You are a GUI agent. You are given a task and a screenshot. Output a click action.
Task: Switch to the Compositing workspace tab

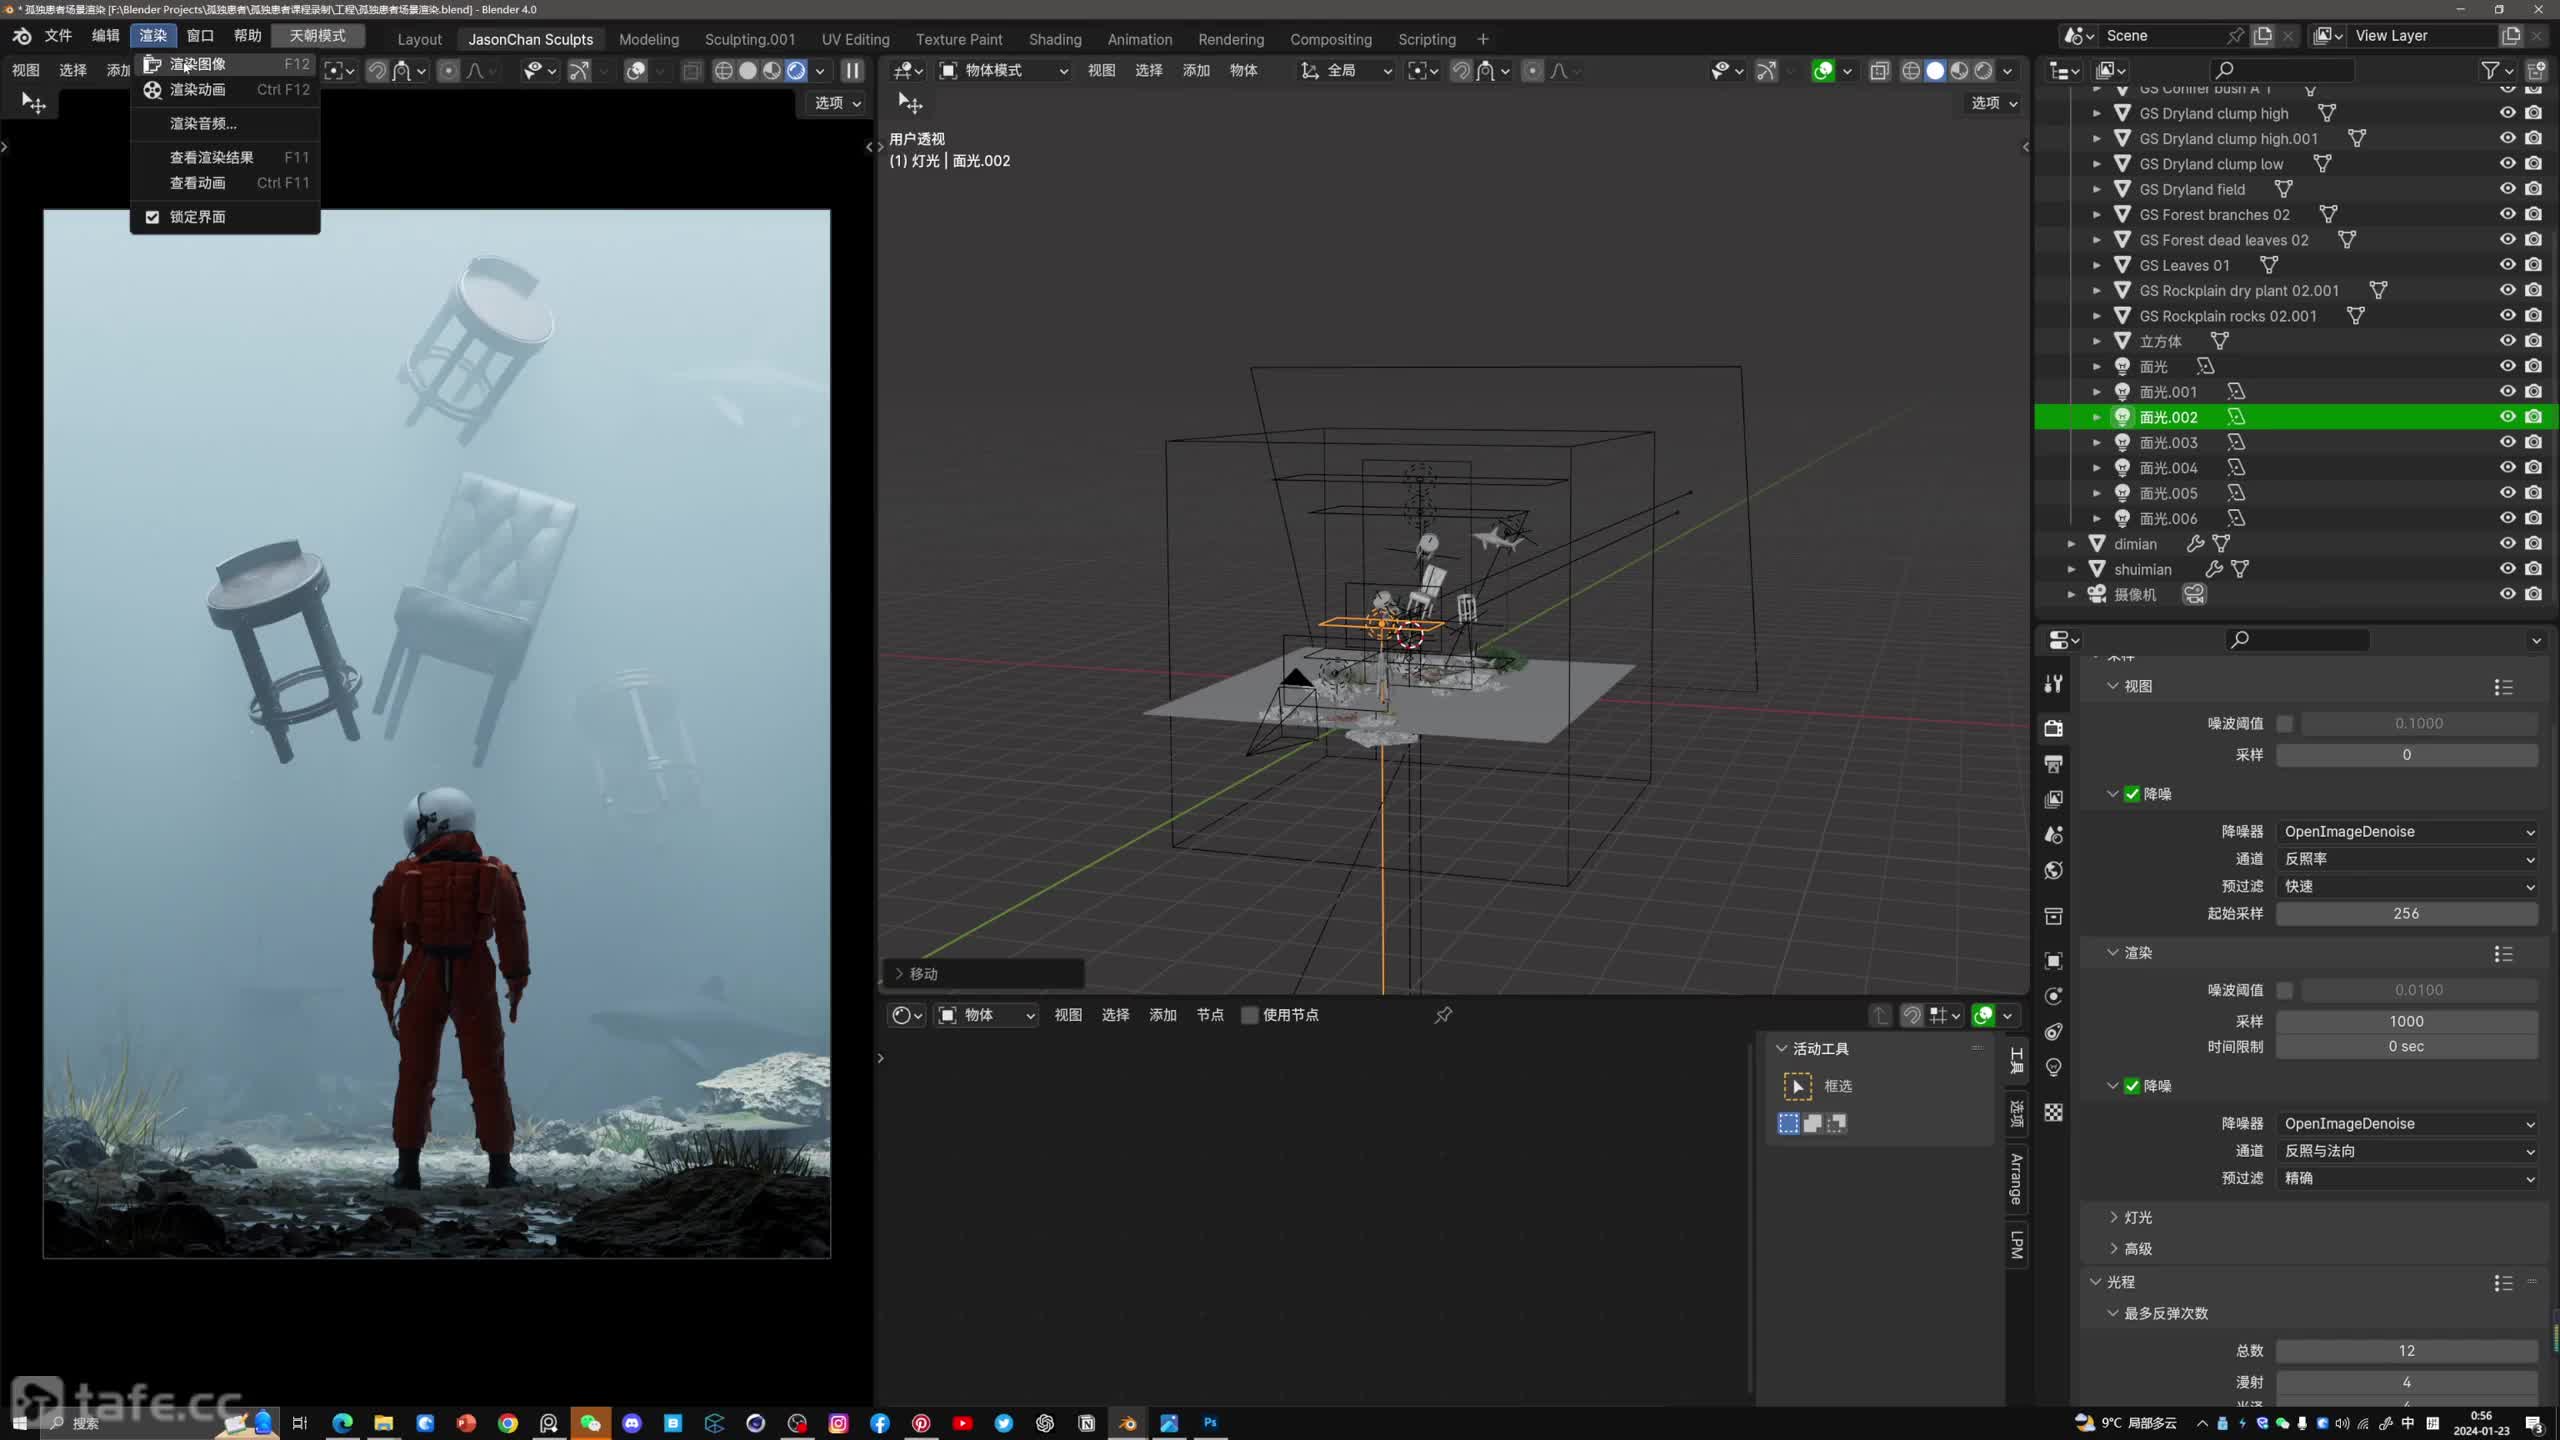click(1330, 39)
